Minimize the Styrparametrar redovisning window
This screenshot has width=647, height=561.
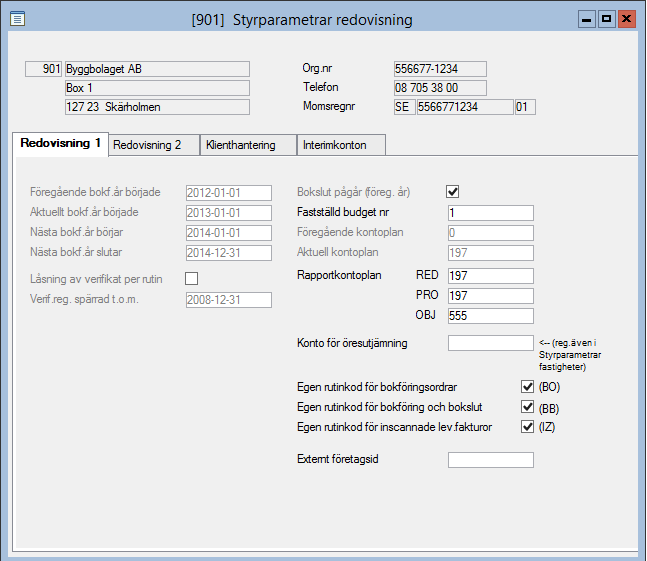586,19
